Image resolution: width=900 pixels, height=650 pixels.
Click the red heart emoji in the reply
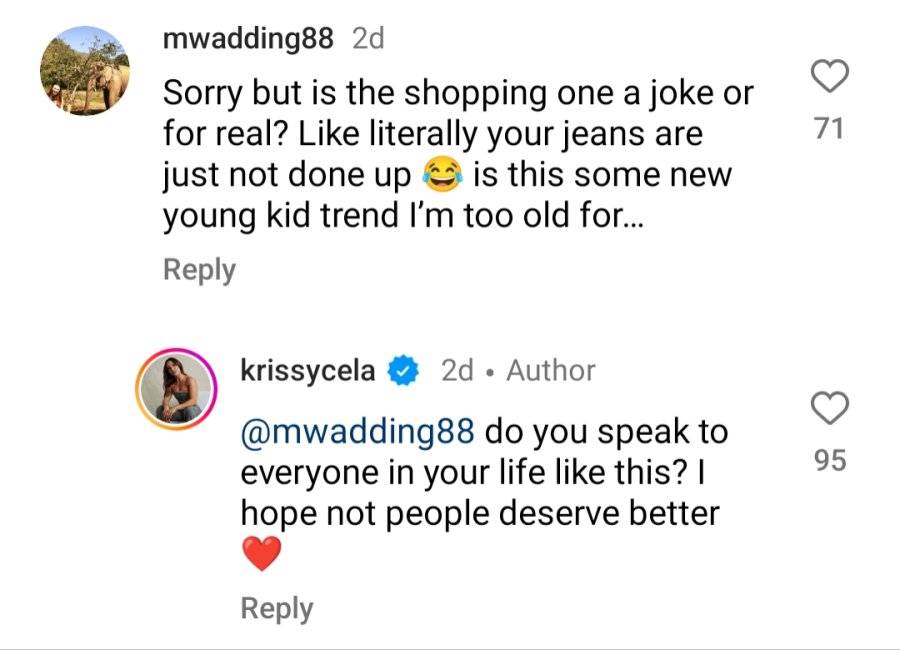pos(261,554)
